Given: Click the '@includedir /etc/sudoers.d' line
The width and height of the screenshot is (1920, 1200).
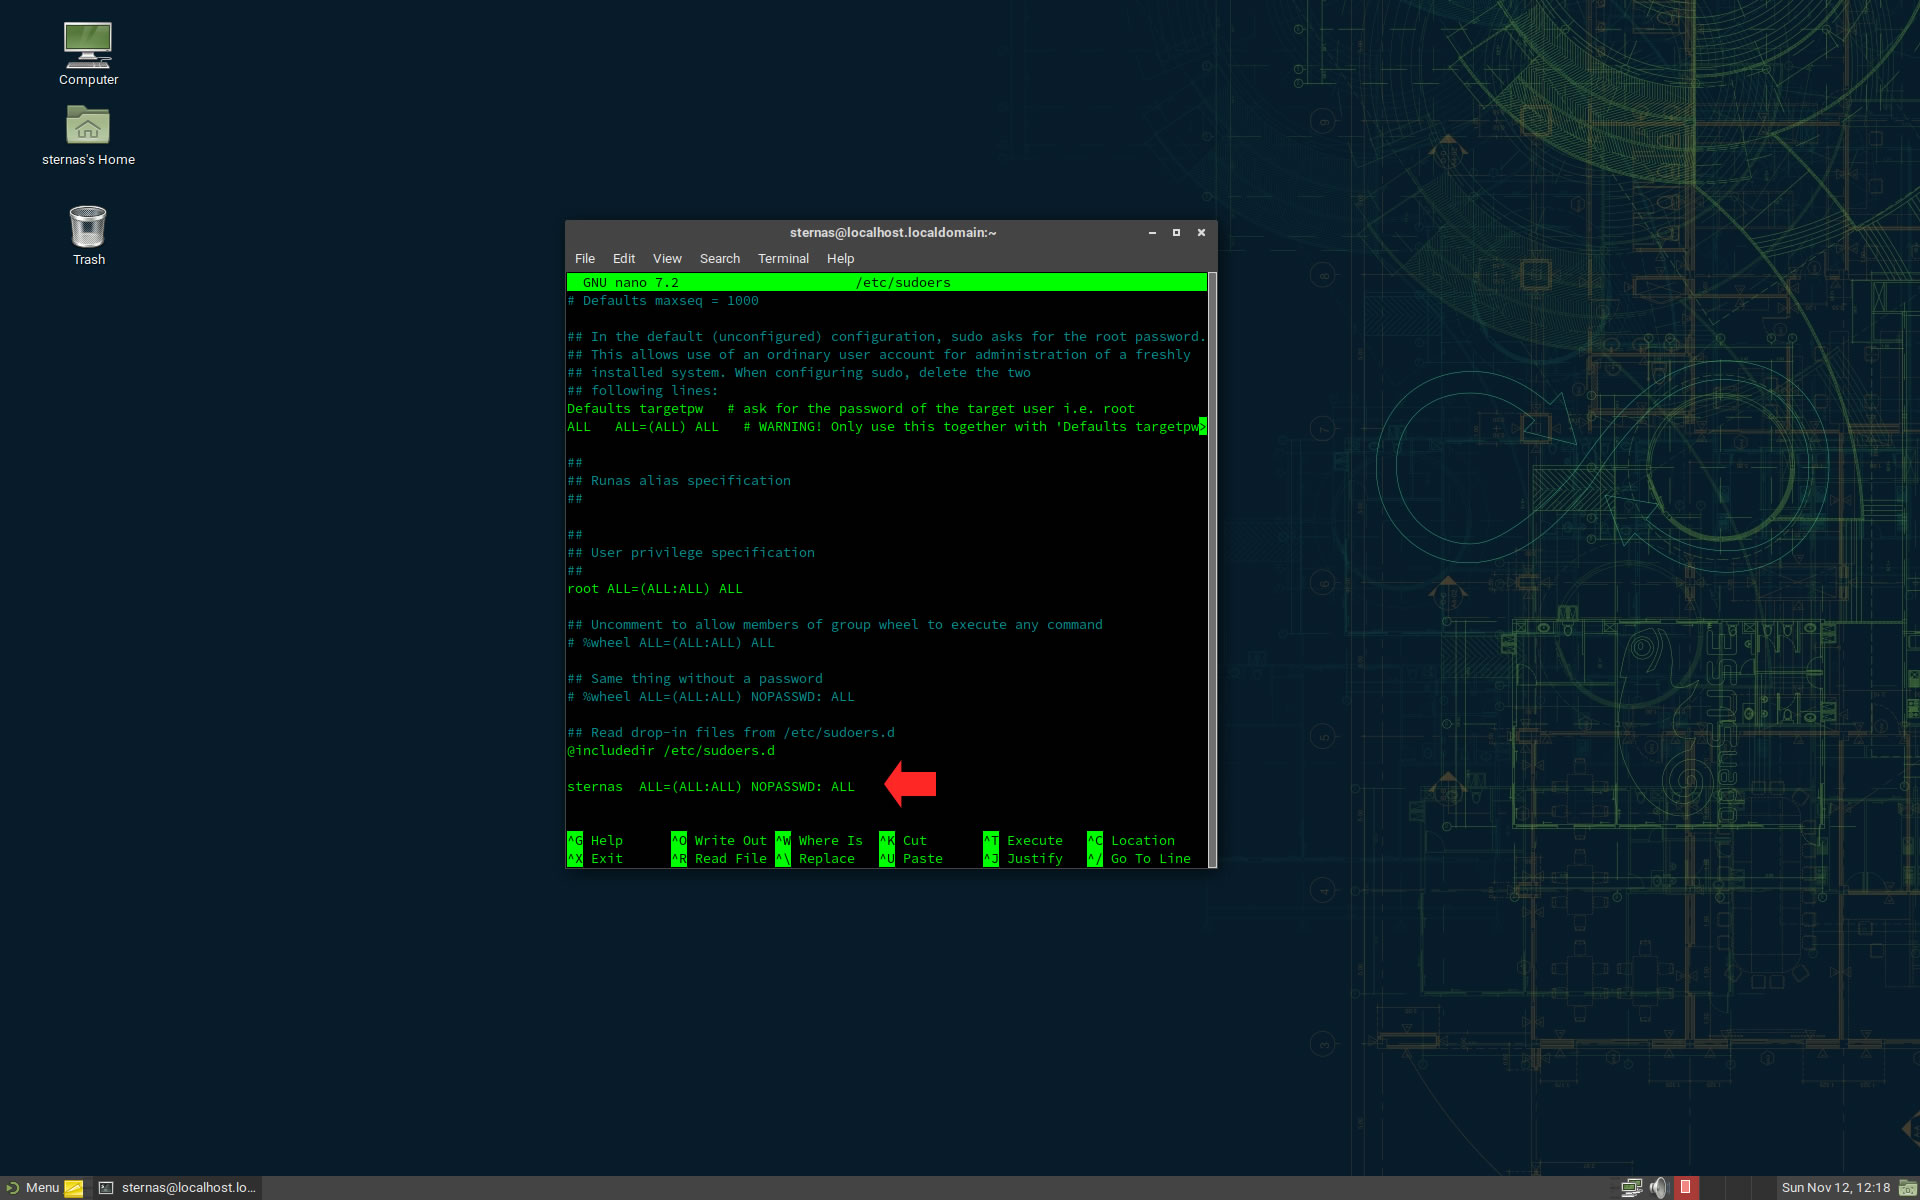Looking at the screenshot, I should (671, 751).
